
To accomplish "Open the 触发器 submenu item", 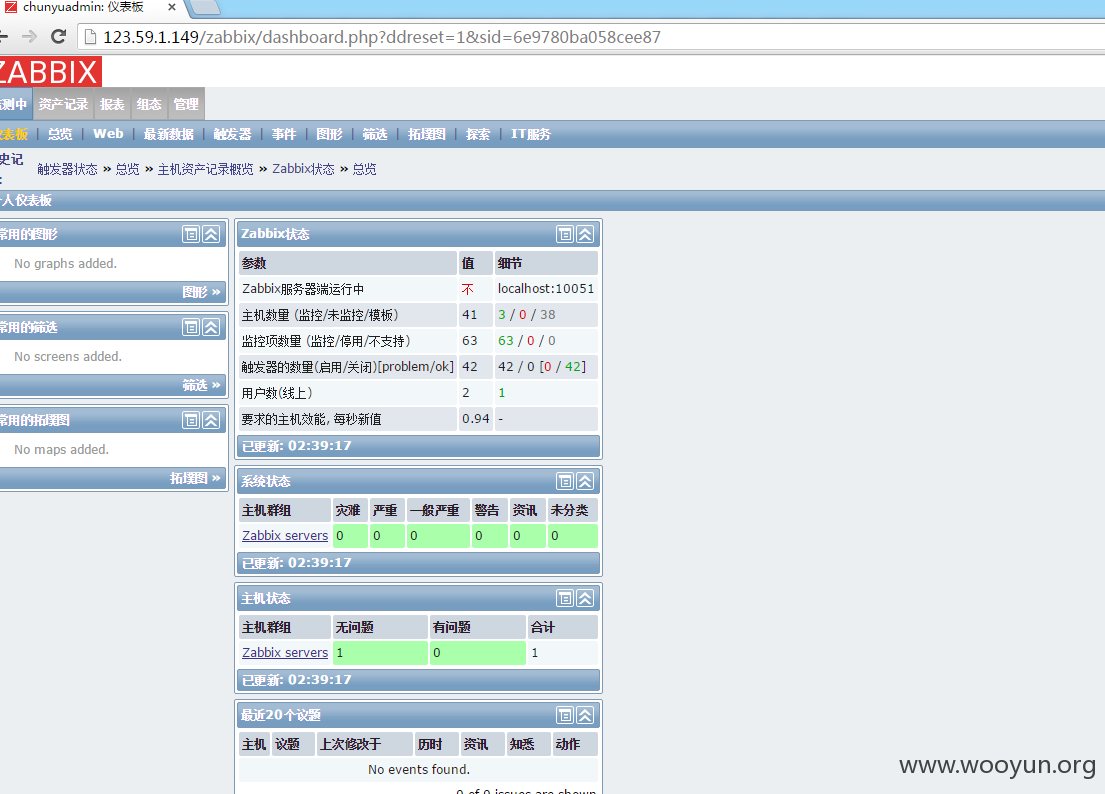I will [233, 134].
